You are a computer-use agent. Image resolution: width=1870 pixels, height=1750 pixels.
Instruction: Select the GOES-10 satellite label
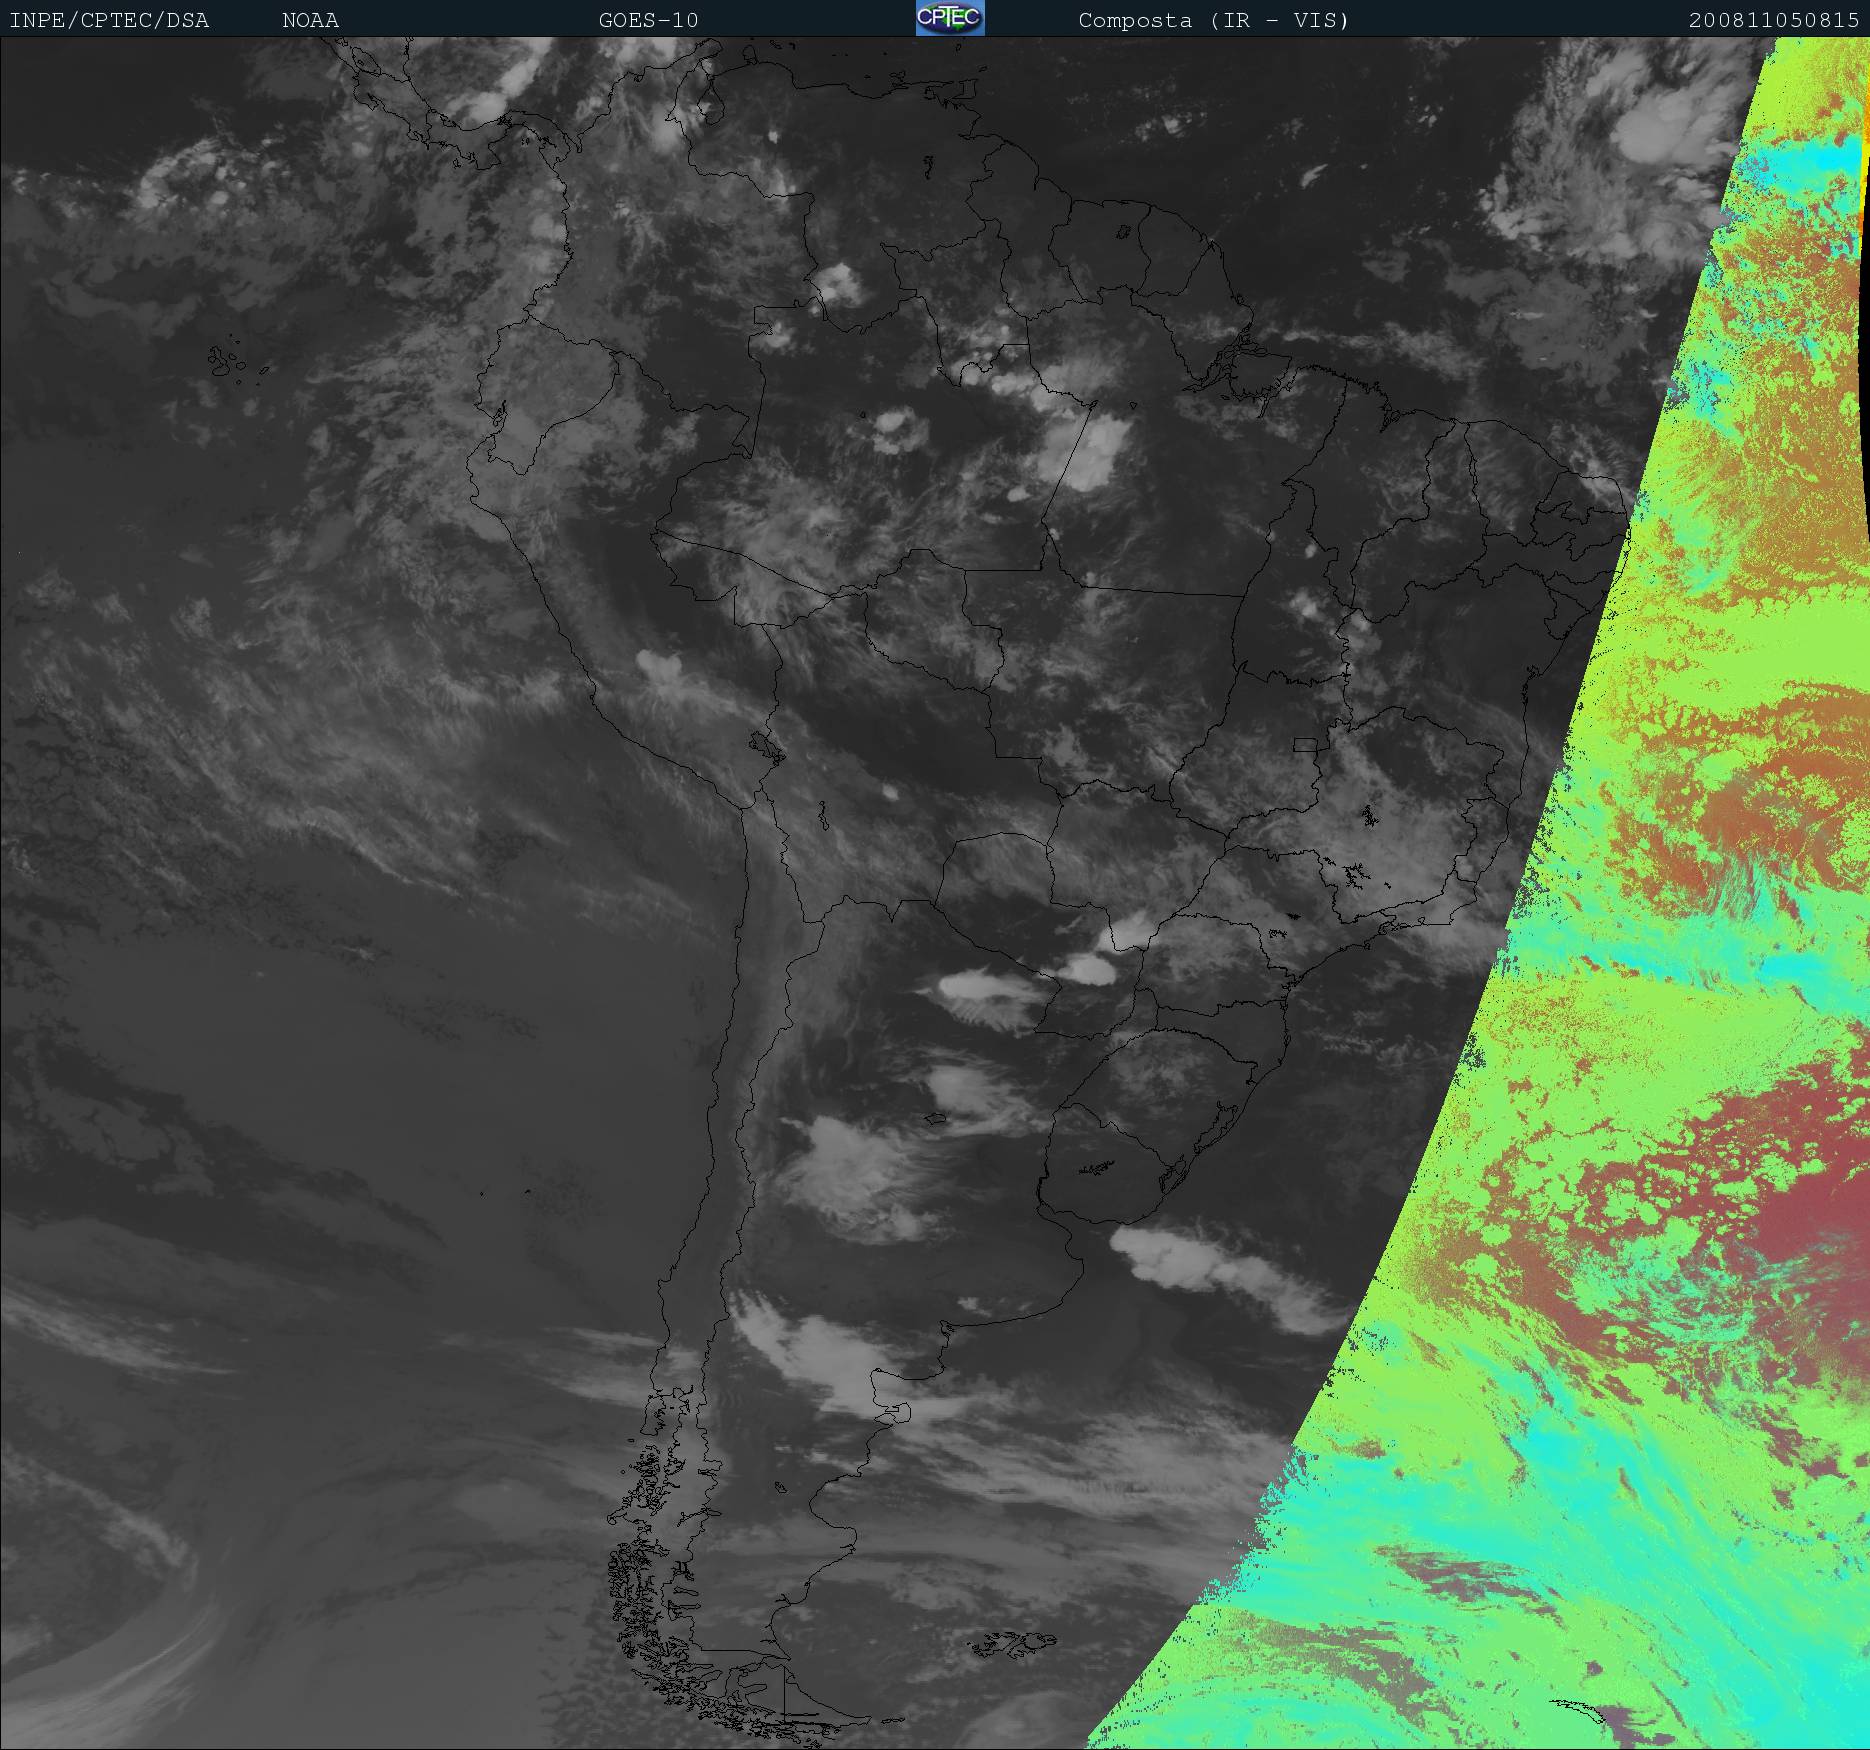[648, 20]
